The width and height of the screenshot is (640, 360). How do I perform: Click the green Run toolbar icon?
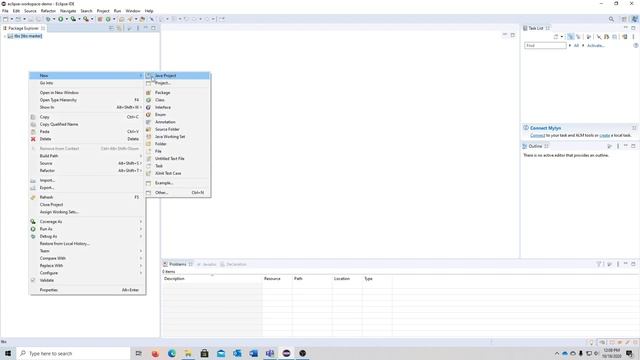click(61, 19)
